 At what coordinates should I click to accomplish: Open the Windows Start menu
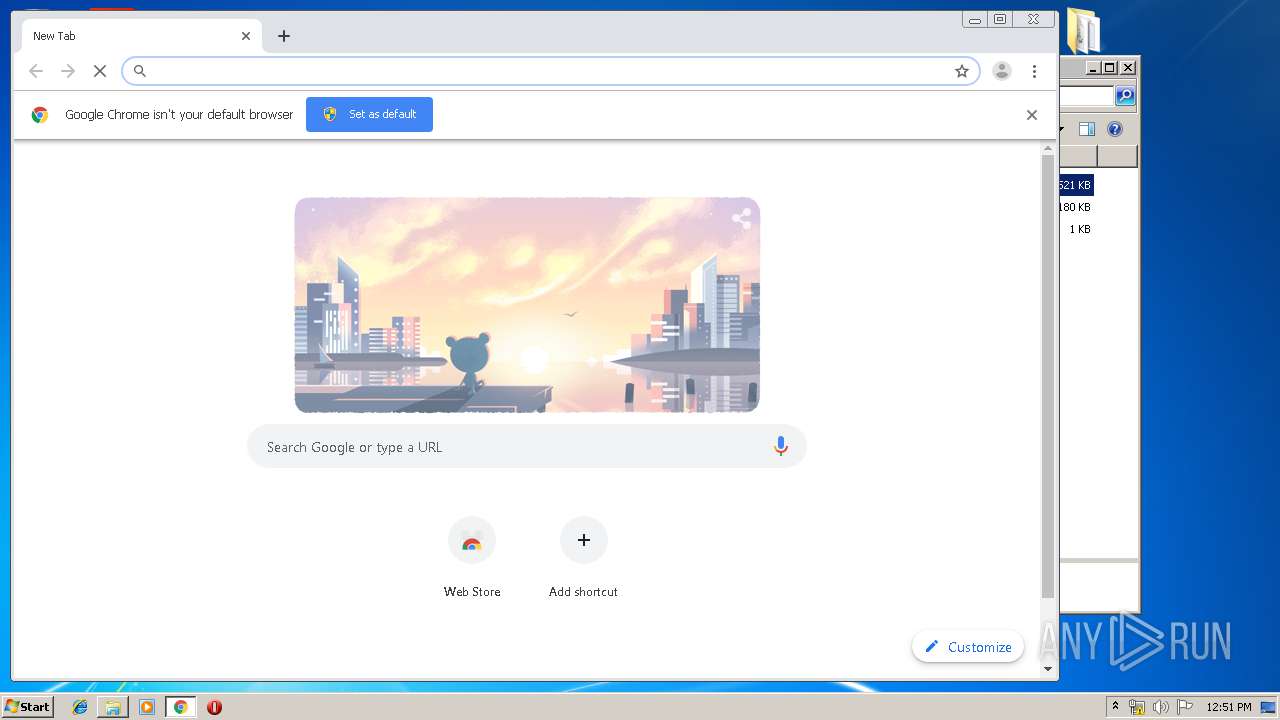[x=27, y=707]
